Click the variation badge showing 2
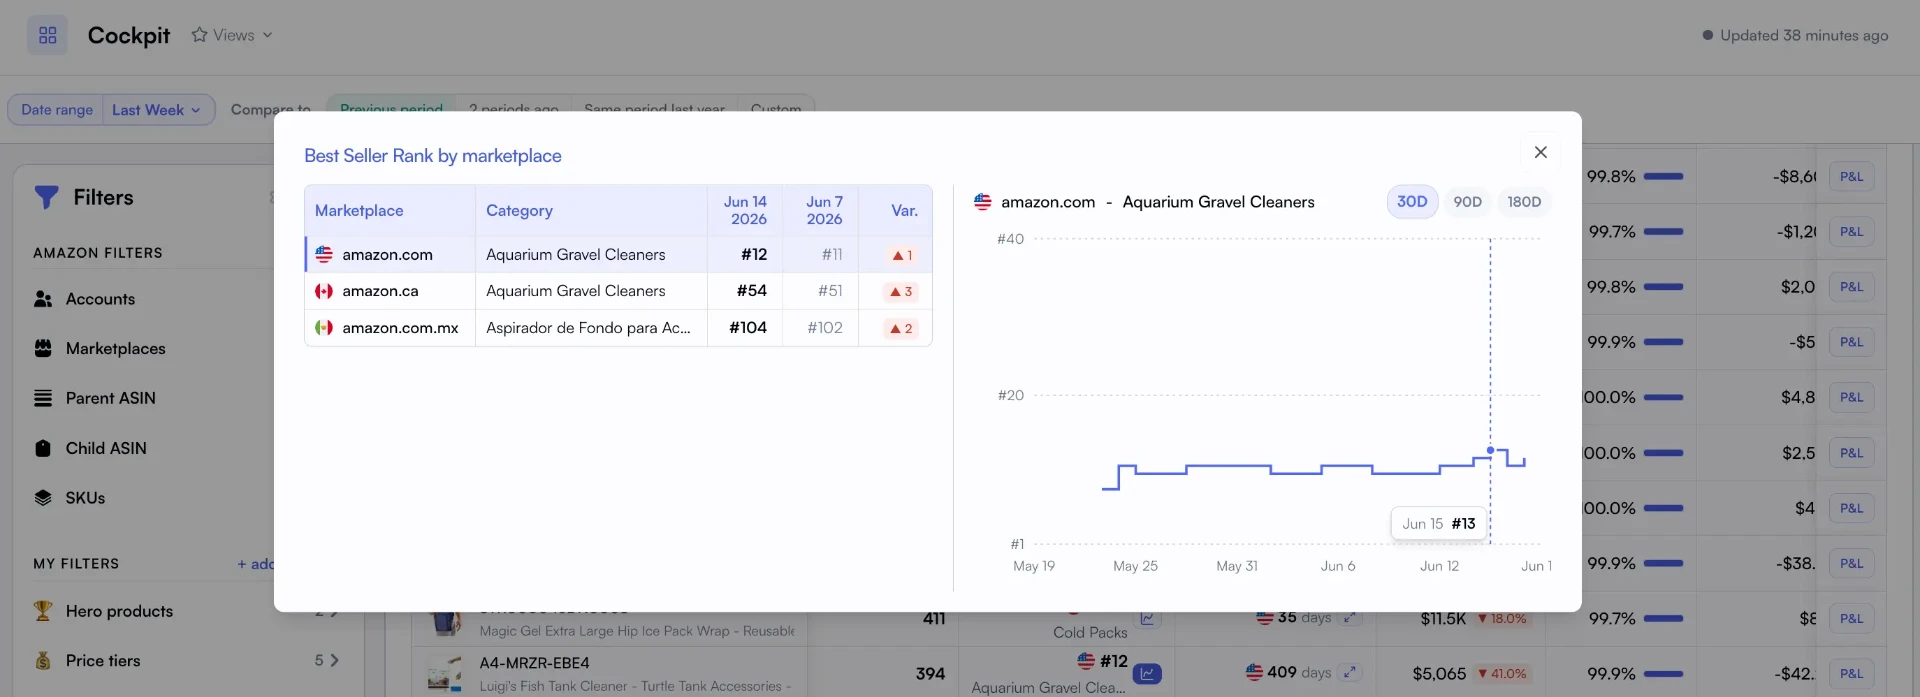Image resolution: width=1920 pixels, height=697 pixels. coord(901,328)
